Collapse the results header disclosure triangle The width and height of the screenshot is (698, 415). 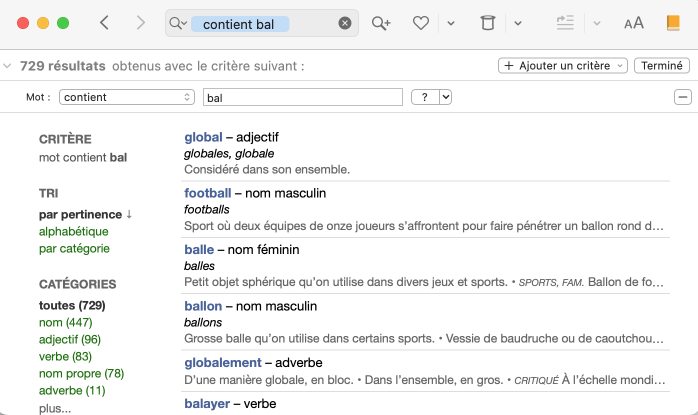point(8,66)
